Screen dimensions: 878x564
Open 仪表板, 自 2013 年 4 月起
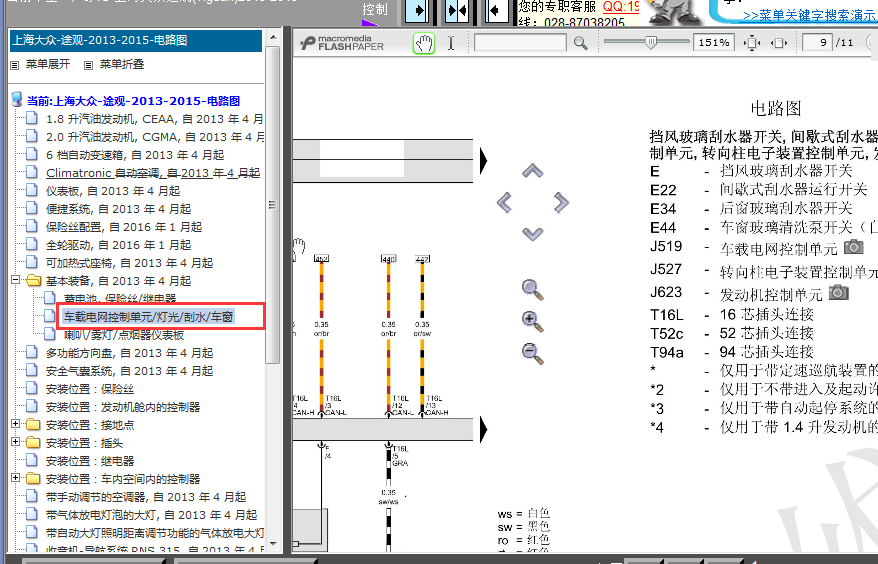coord(113,190)
